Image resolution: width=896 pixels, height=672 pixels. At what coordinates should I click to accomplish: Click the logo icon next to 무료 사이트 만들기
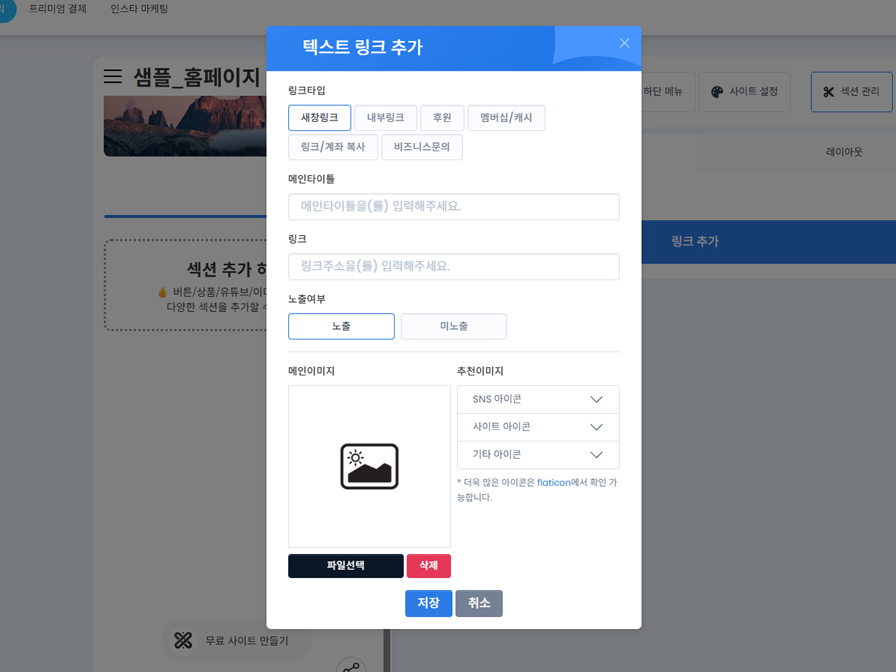(183, 641)
